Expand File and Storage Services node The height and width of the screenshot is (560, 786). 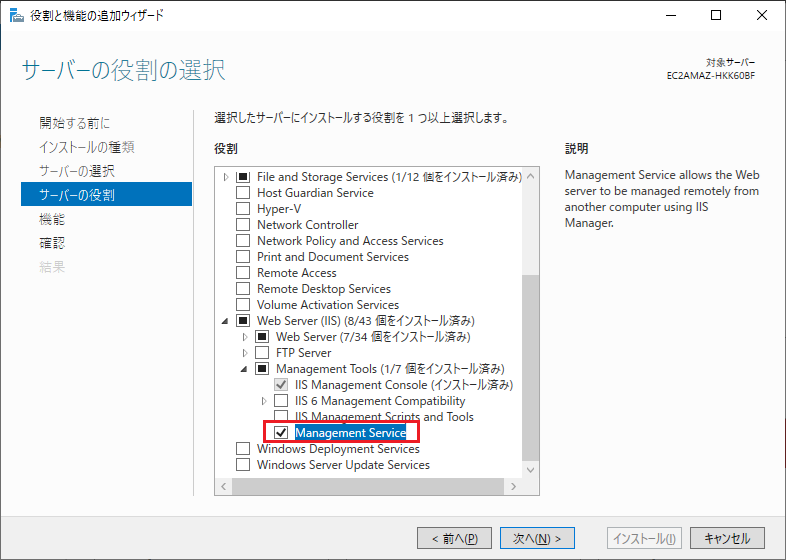[x=226, y=176]
